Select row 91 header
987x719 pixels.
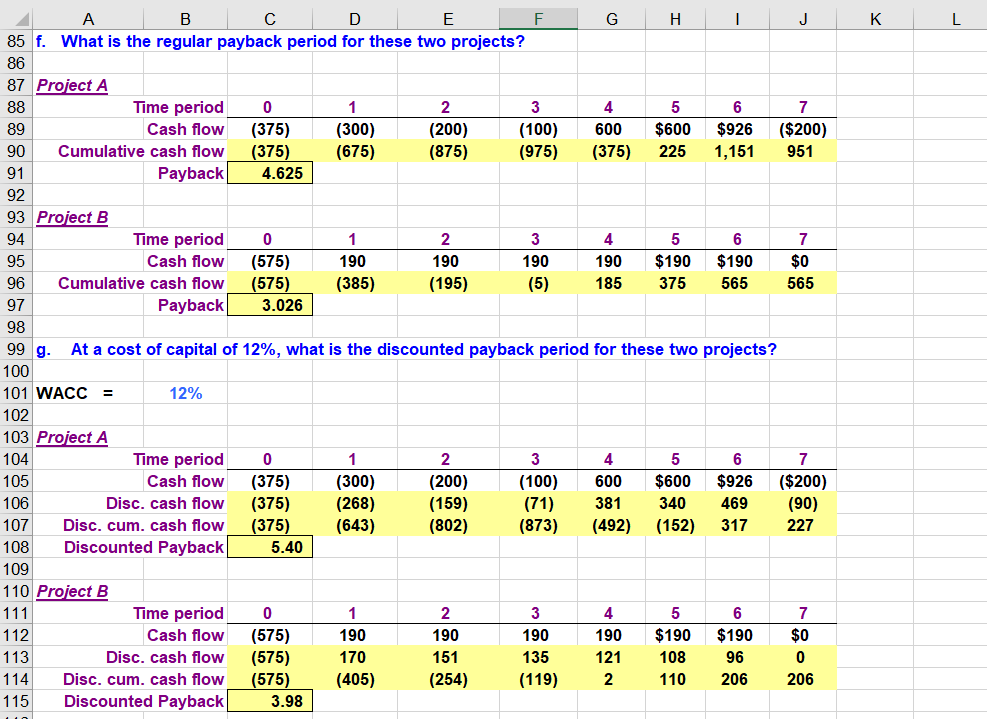[x=16, y=173]
